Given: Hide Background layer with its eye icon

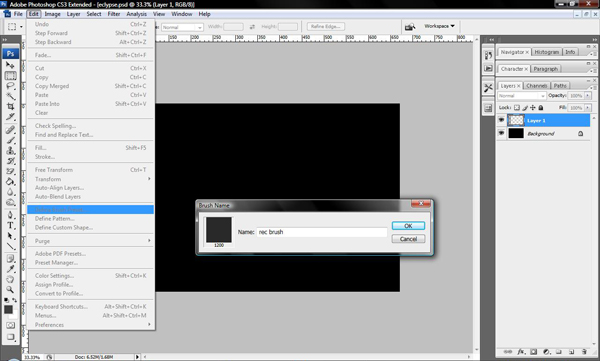Looking at the screenshot, I should (x=501, y=133).
